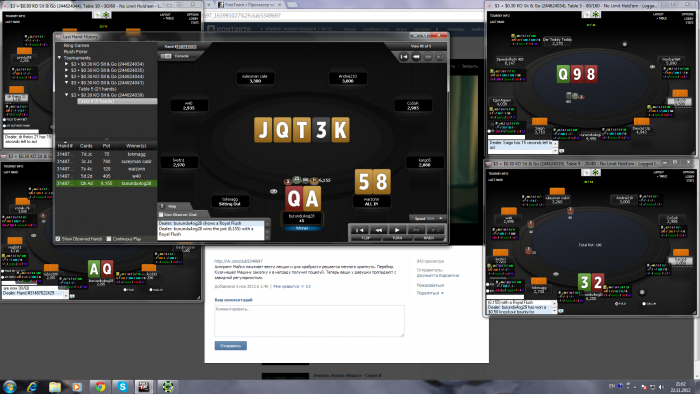Select Call pre-action in bottom-right table window

644,303
